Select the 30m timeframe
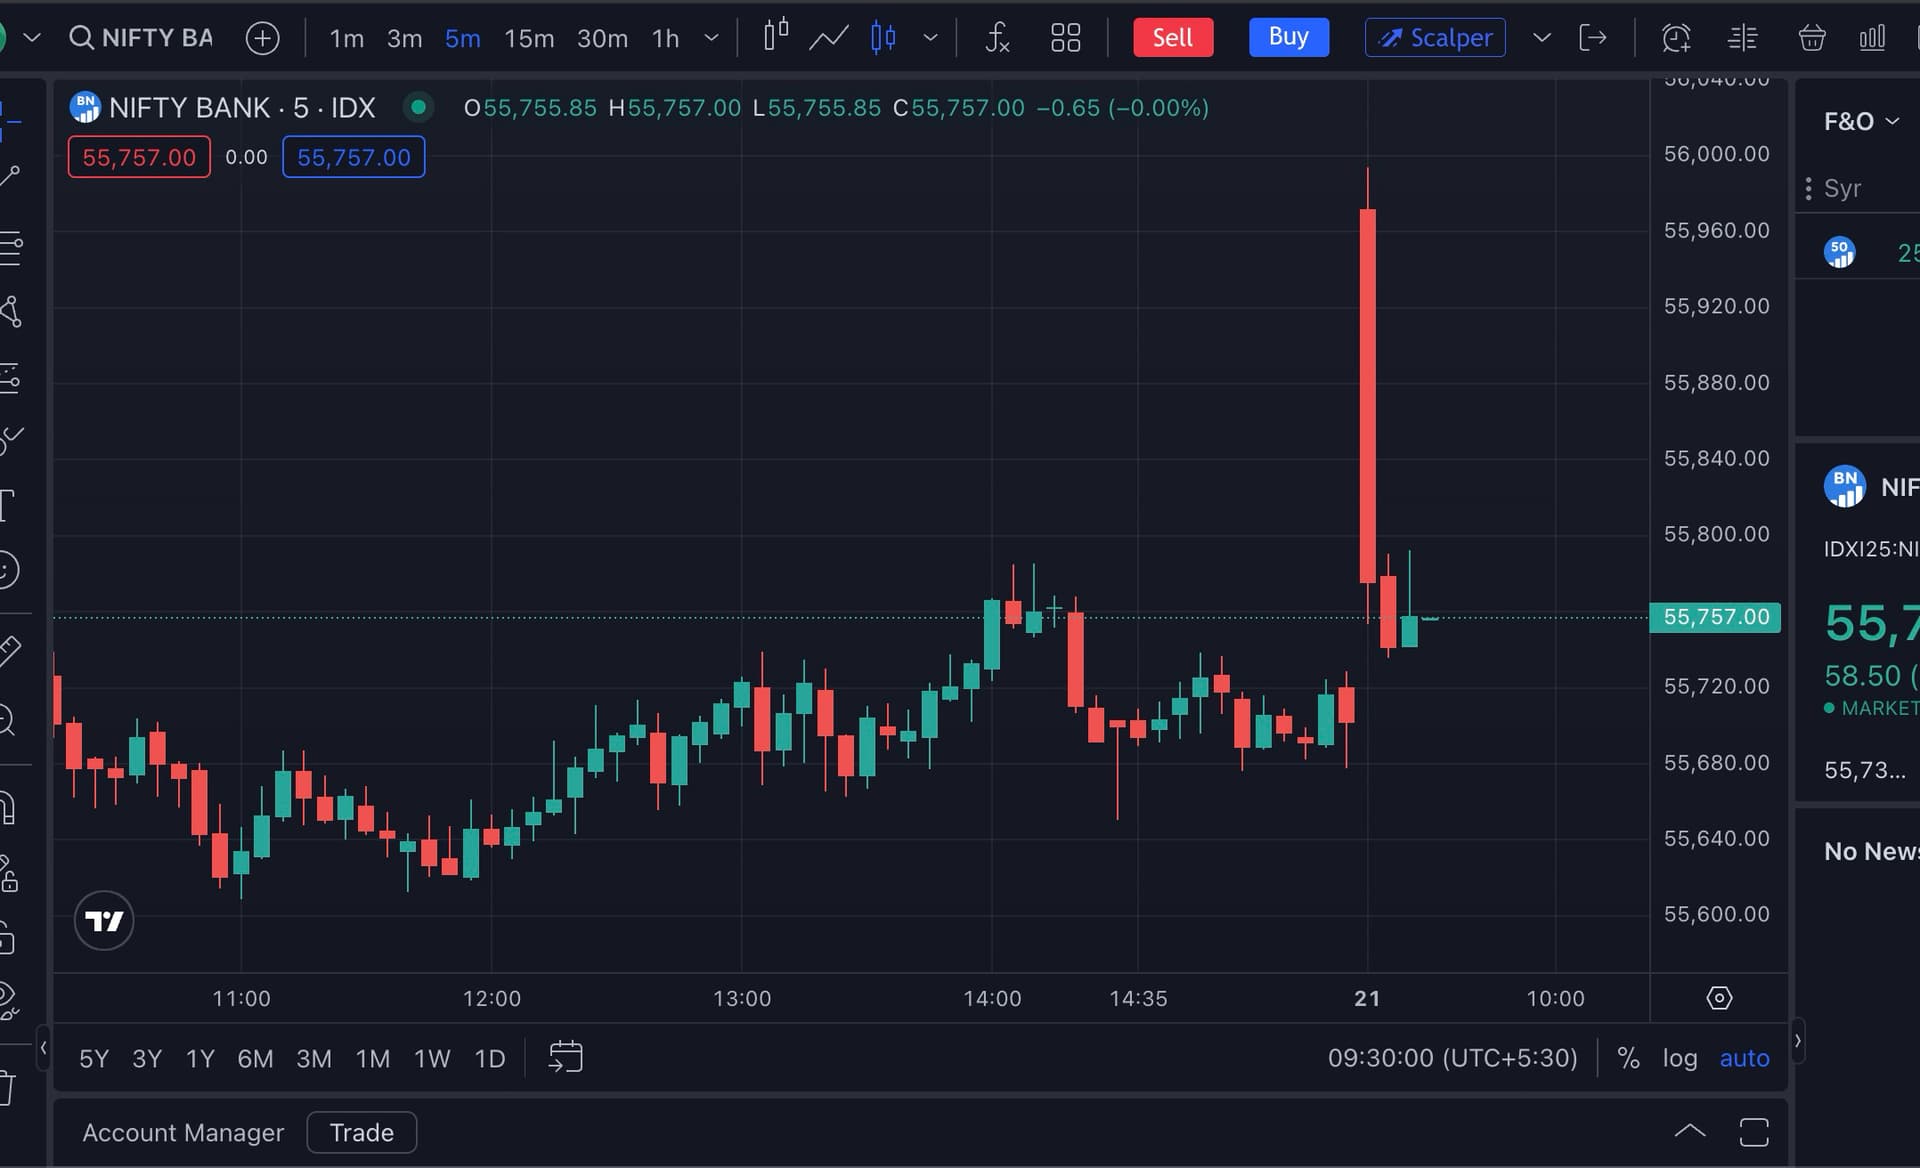The image size is (1920, 1168). click(602, 38)
